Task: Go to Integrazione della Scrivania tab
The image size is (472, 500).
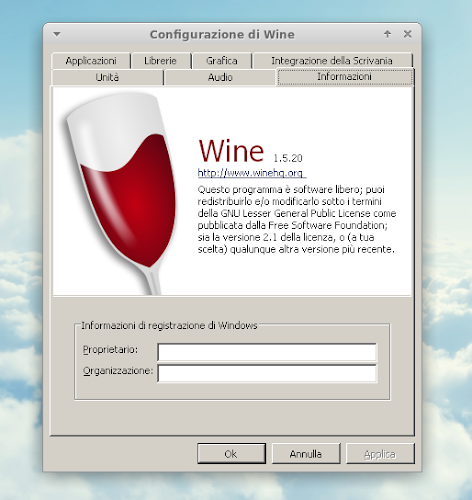Action: (332, 61)
